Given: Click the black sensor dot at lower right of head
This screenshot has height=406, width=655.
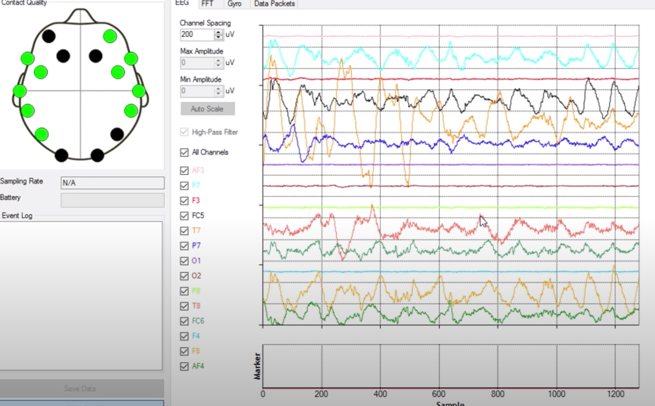Looking at the screenshot, I should pyautogui.click(x=117, y=134).
